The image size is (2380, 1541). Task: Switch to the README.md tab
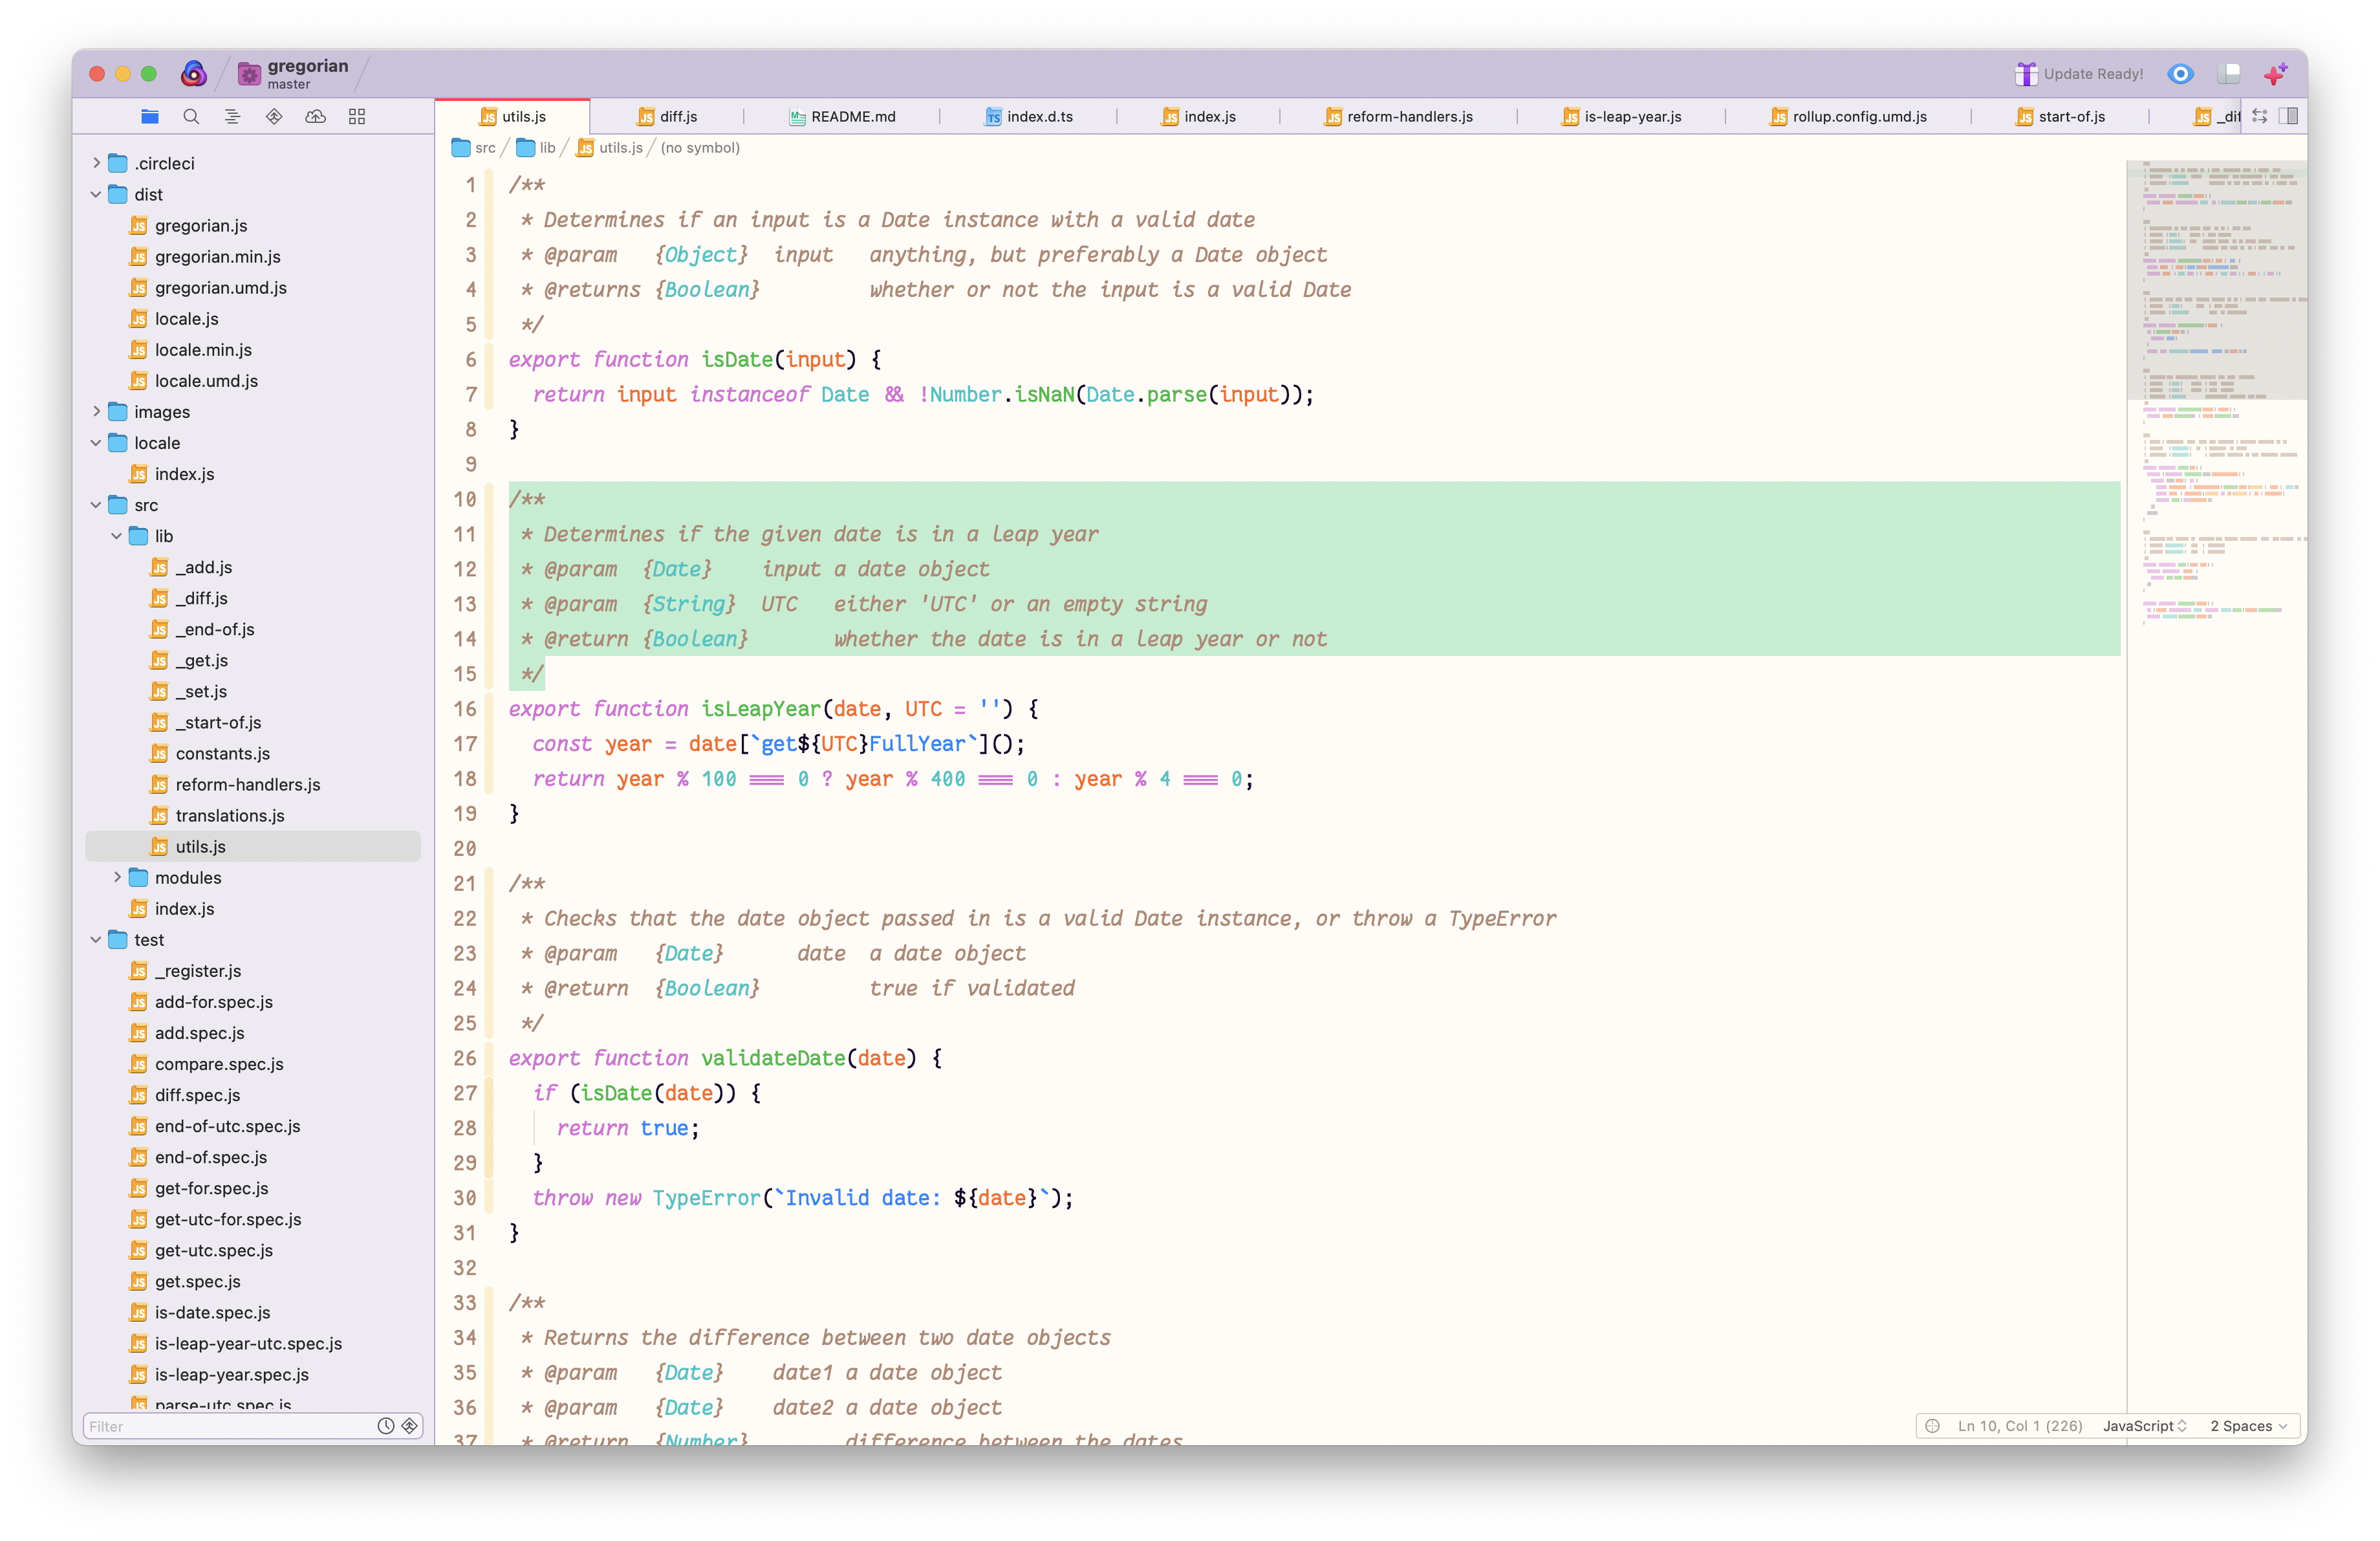[x=852, y=117]
